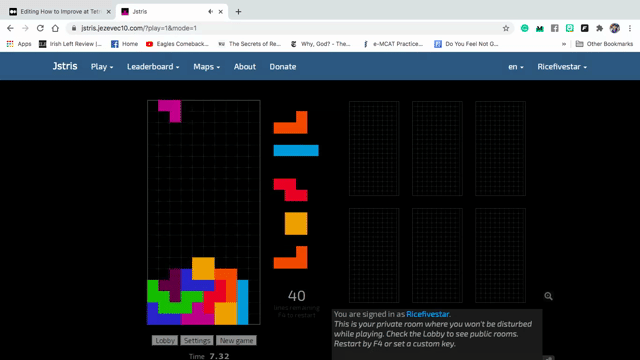Click the site lock icon in address bar
The image size is (640, 360).
74,28
